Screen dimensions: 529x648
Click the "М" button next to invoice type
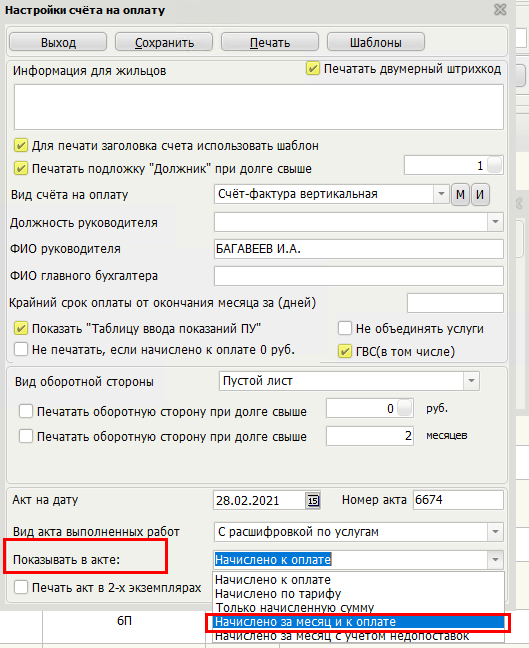pos(460,194)
